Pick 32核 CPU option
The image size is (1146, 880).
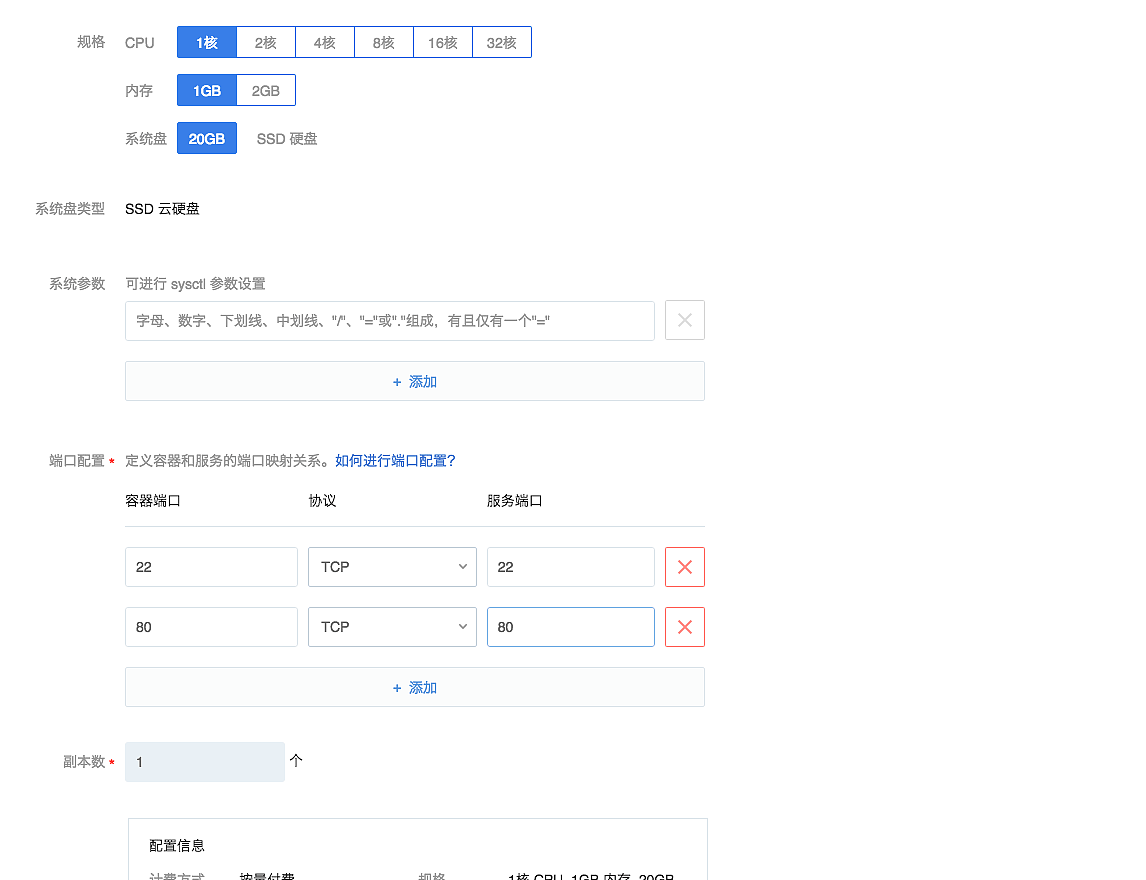pos(501,42)
